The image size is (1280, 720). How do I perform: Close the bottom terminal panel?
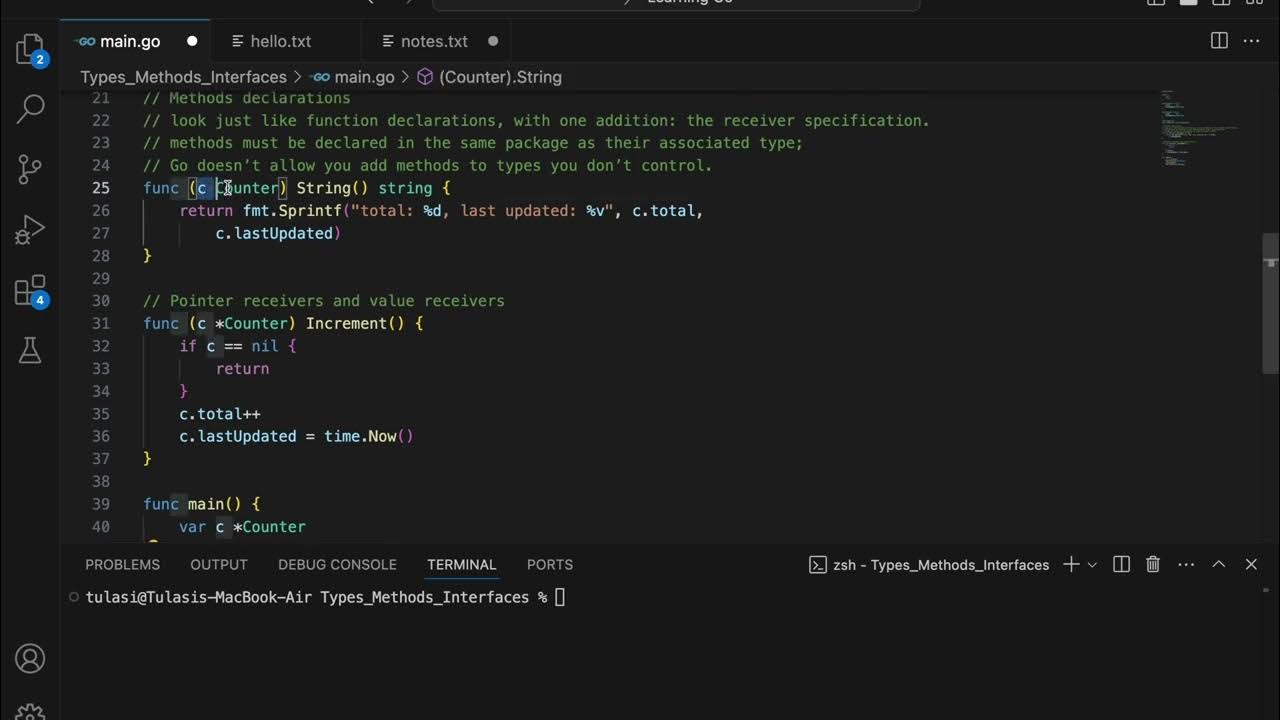coord(1251,565)
